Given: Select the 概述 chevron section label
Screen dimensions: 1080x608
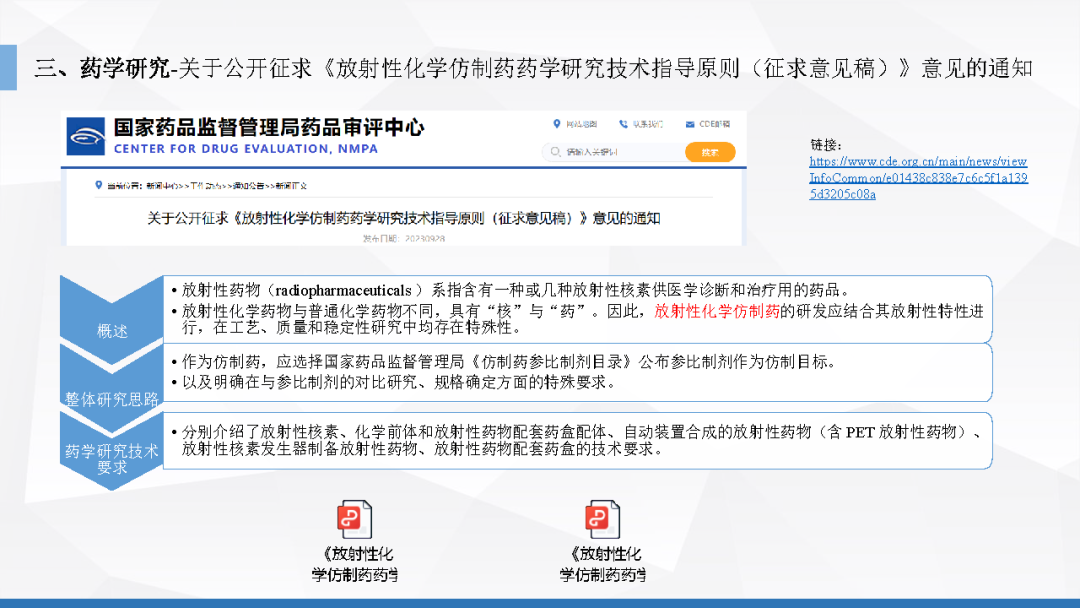Looking at the screenshot, I should click(112, 331).
